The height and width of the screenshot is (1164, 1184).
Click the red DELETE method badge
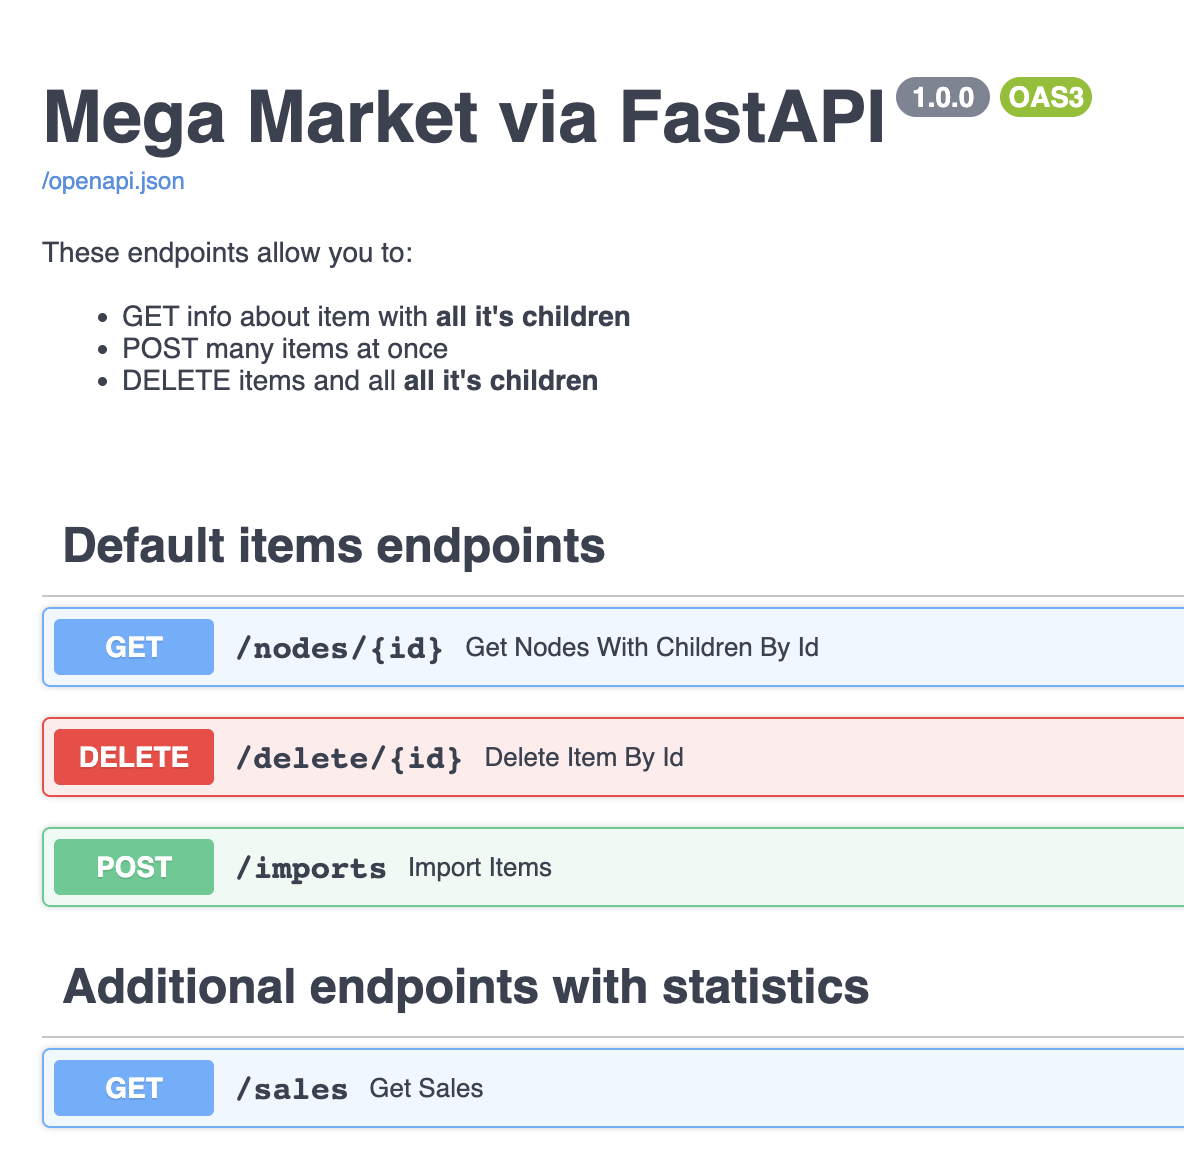point(134,757)
